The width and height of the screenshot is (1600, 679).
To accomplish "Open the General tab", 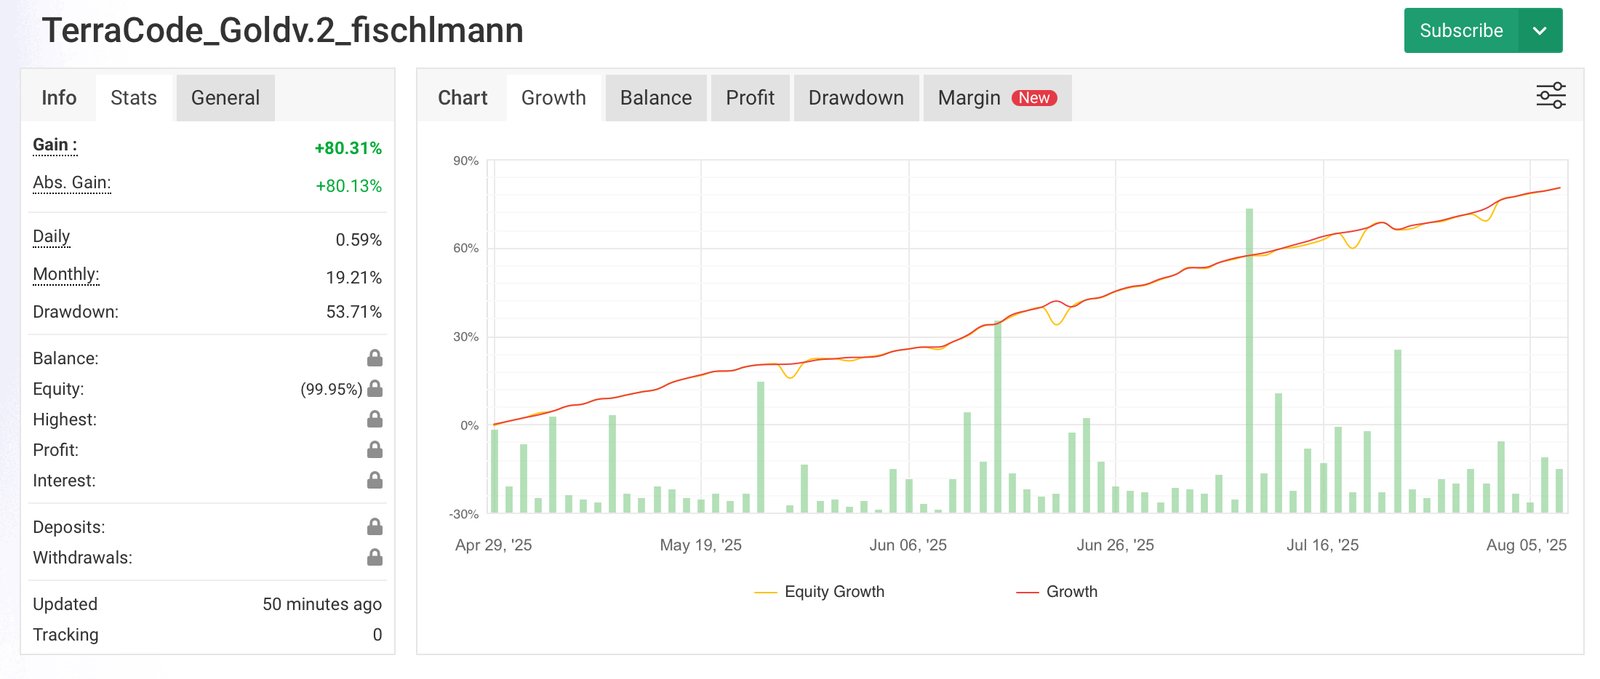I will click(225, 98).
